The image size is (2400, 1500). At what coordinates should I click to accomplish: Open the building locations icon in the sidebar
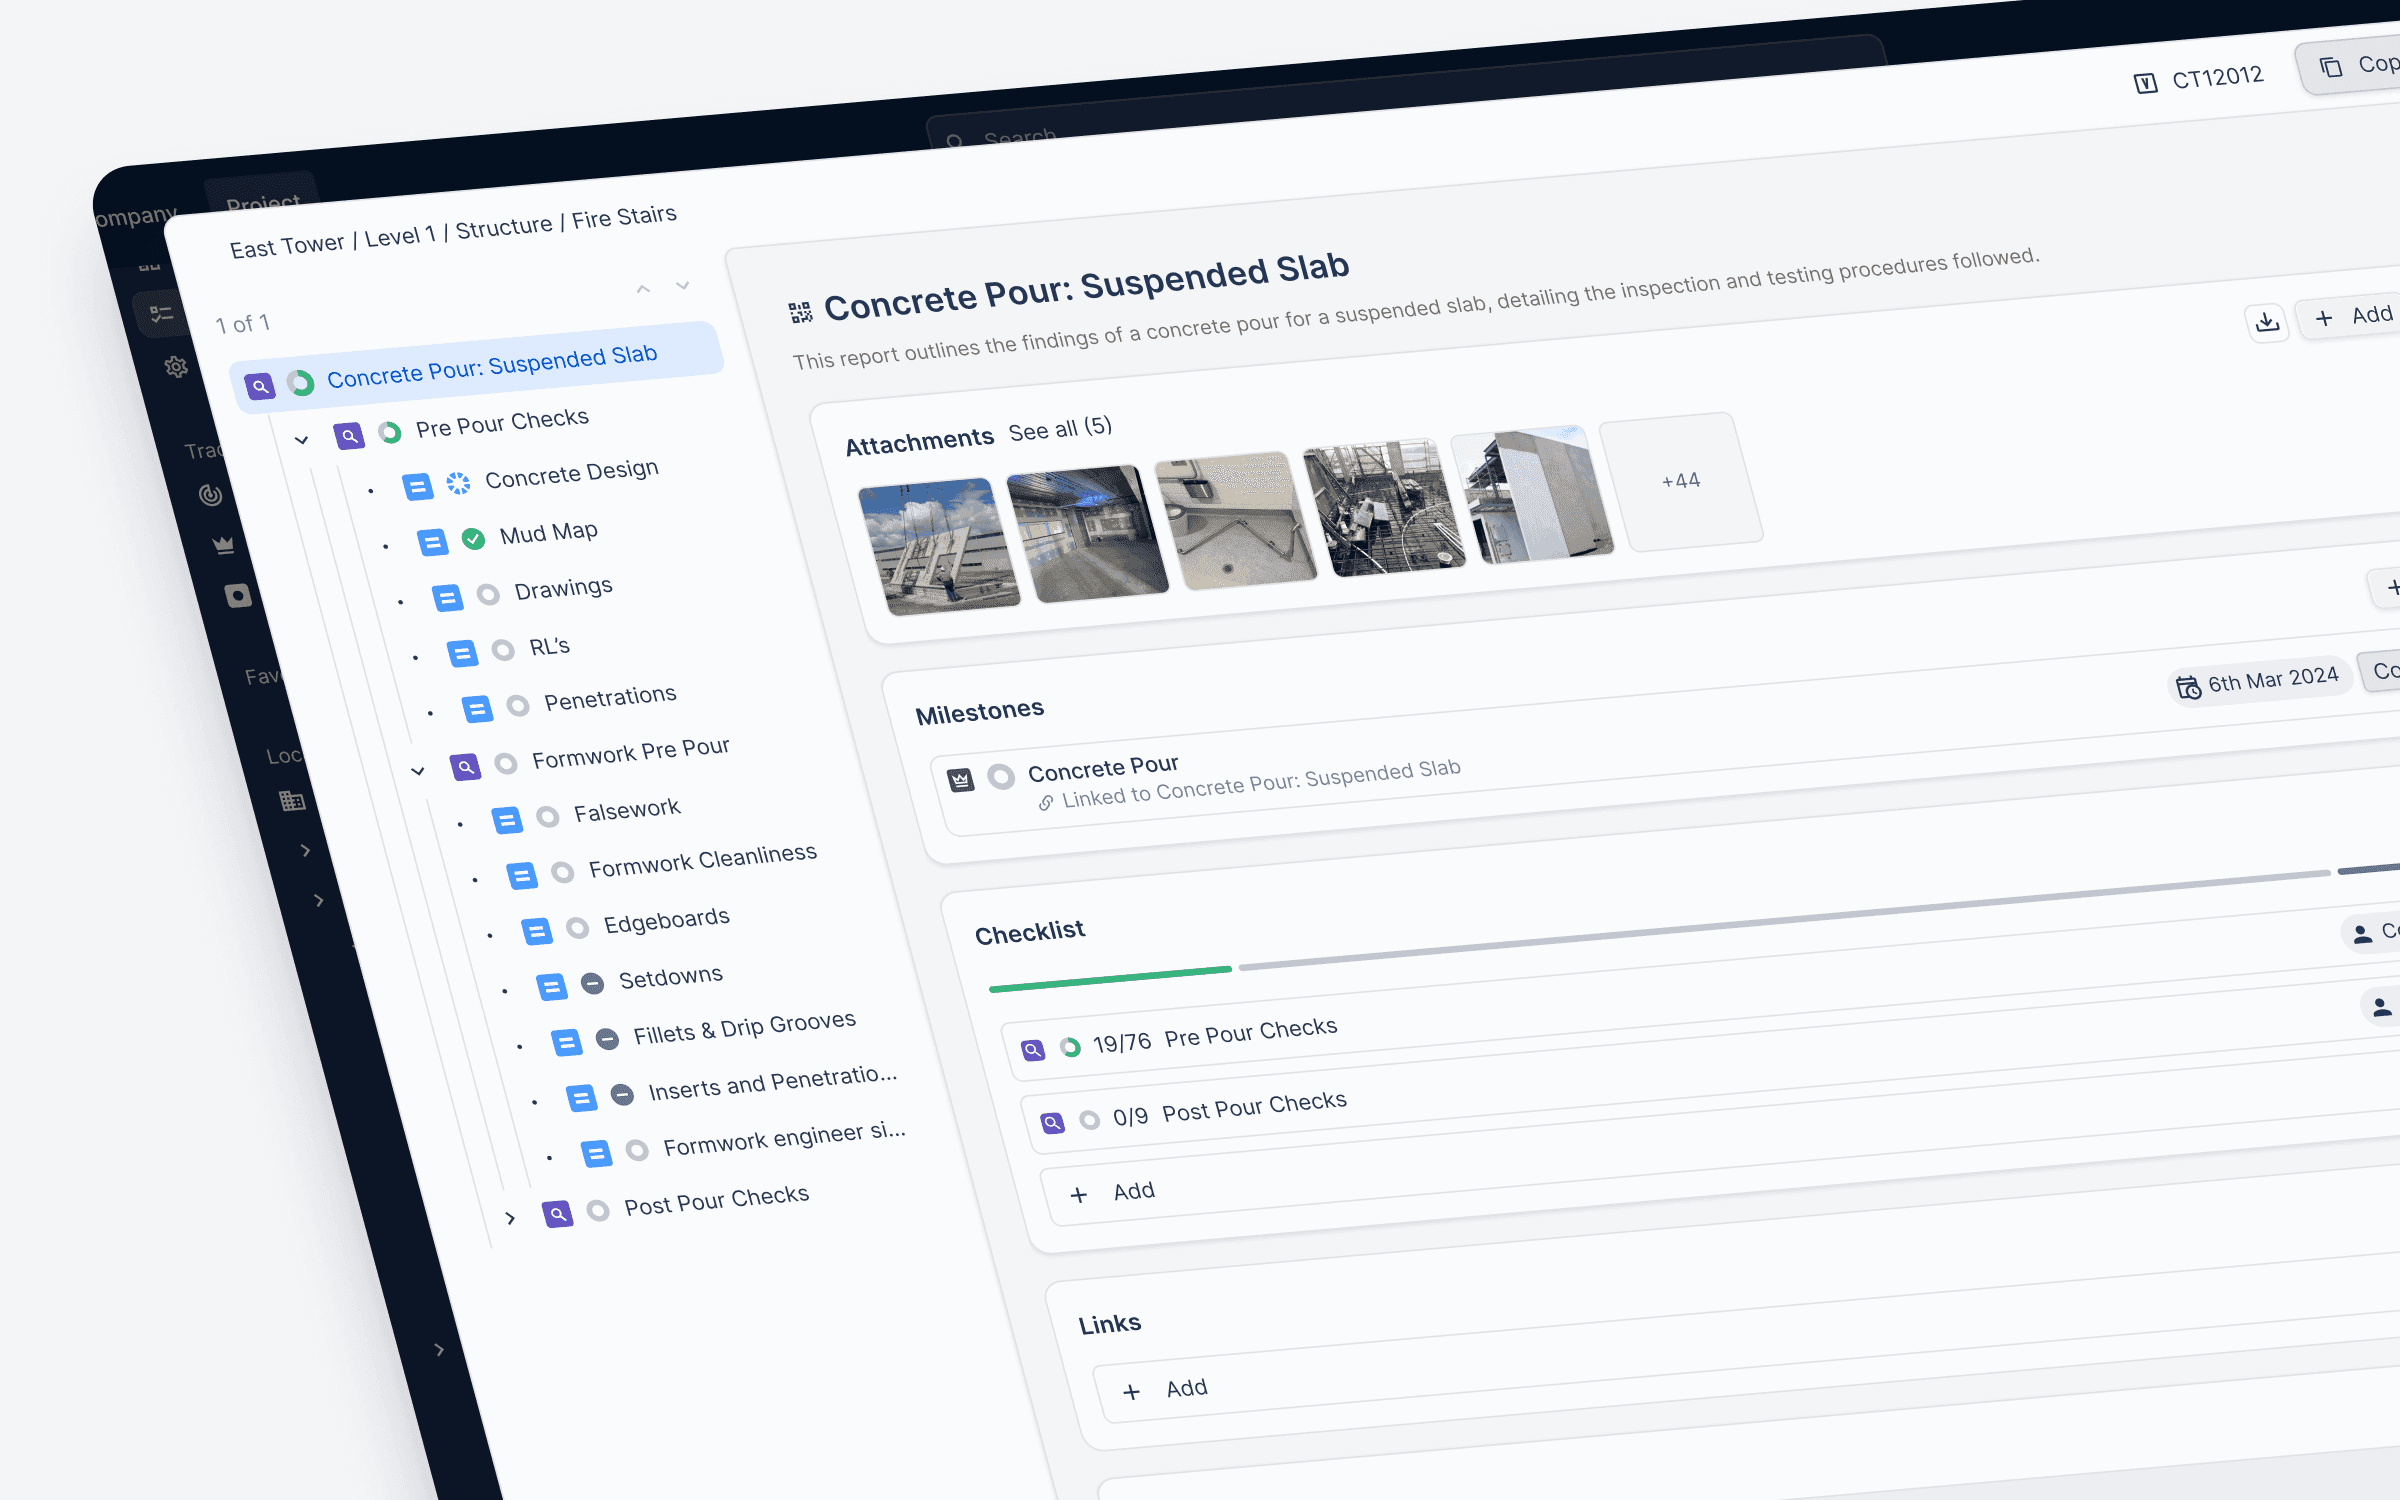click(292, 801)
